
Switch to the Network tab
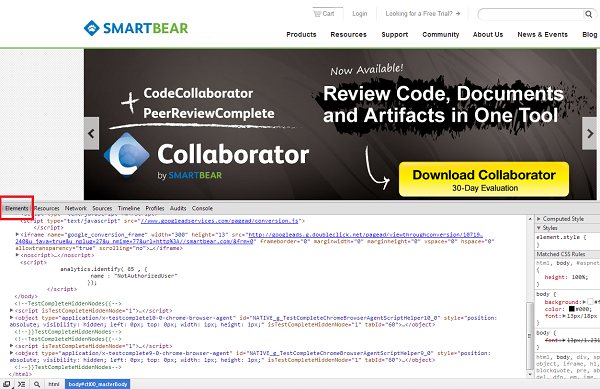76,208
